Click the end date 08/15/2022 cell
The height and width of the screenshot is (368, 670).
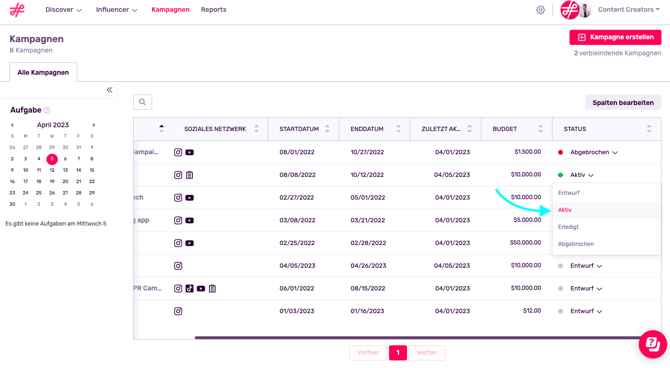367,289
